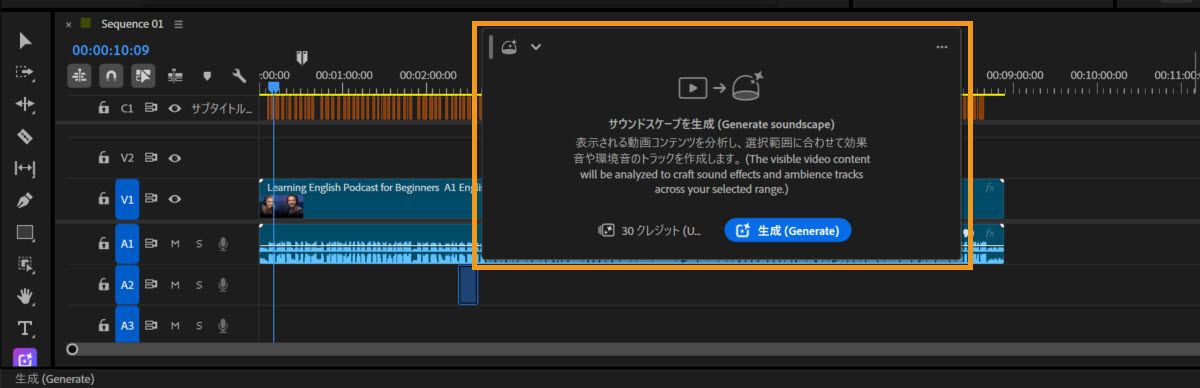Close the Sequence 01 tab
This screenshot has width=1200, height=388.
coord(69,24)
